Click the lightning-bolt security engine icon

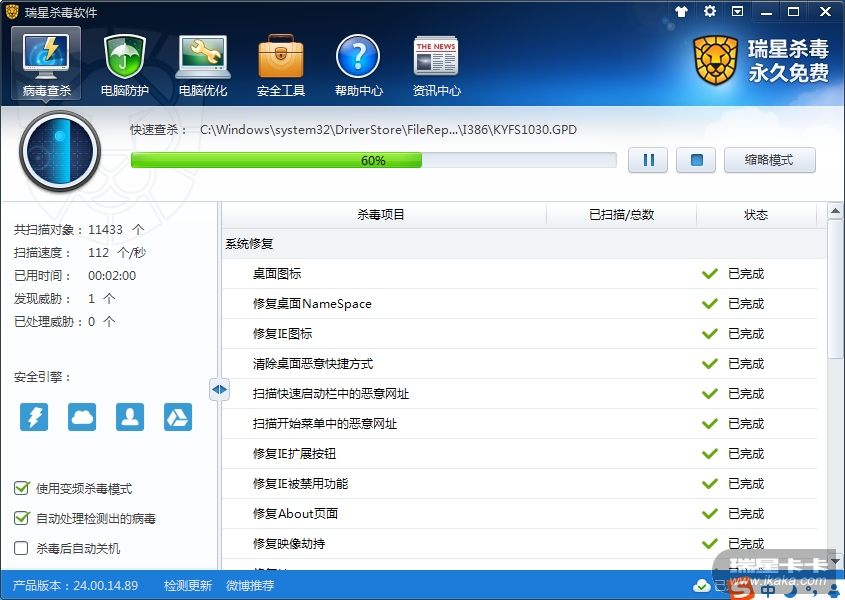point(34,417)
